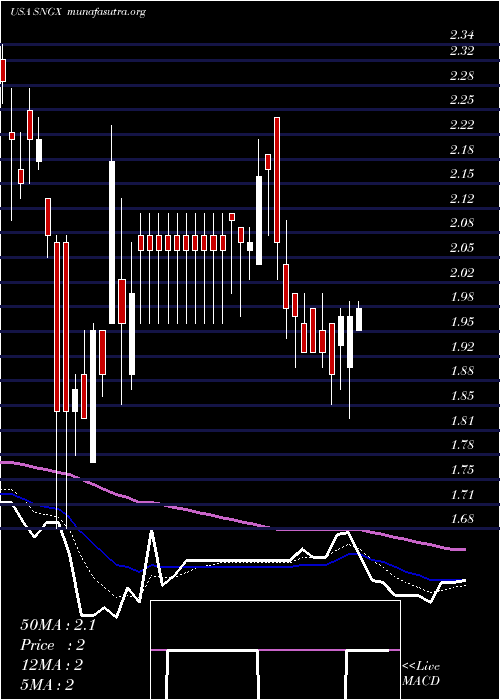This screenshot has width=500, height=700.
Task: Pick the 2.15 price axis value
Action: [x=462, y=174]
